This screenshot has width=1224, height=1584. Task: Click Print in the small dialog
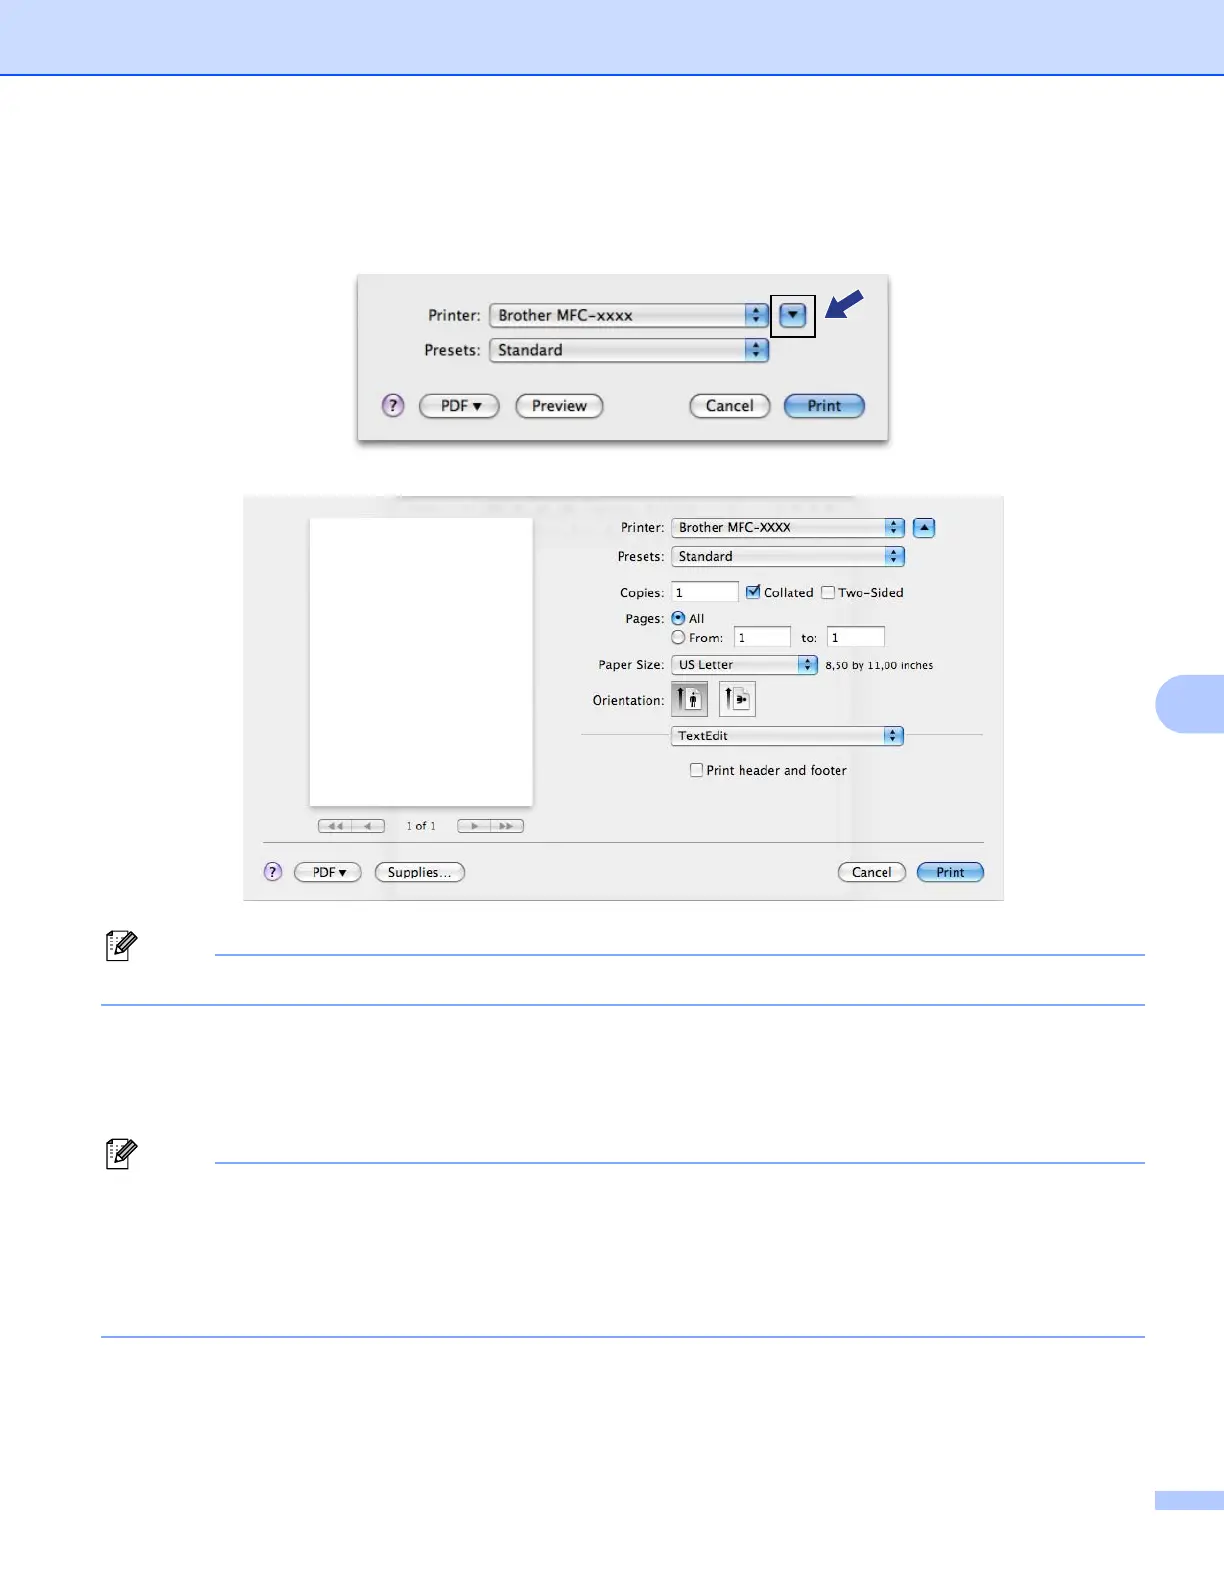click(824, 406)
